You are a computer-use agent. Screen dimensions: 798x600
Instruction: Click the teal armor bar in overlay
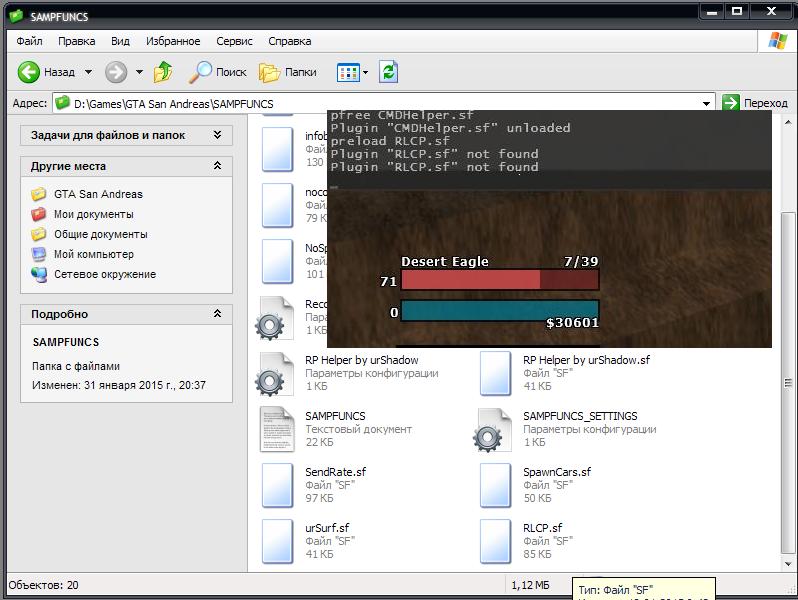click(500, 310)
